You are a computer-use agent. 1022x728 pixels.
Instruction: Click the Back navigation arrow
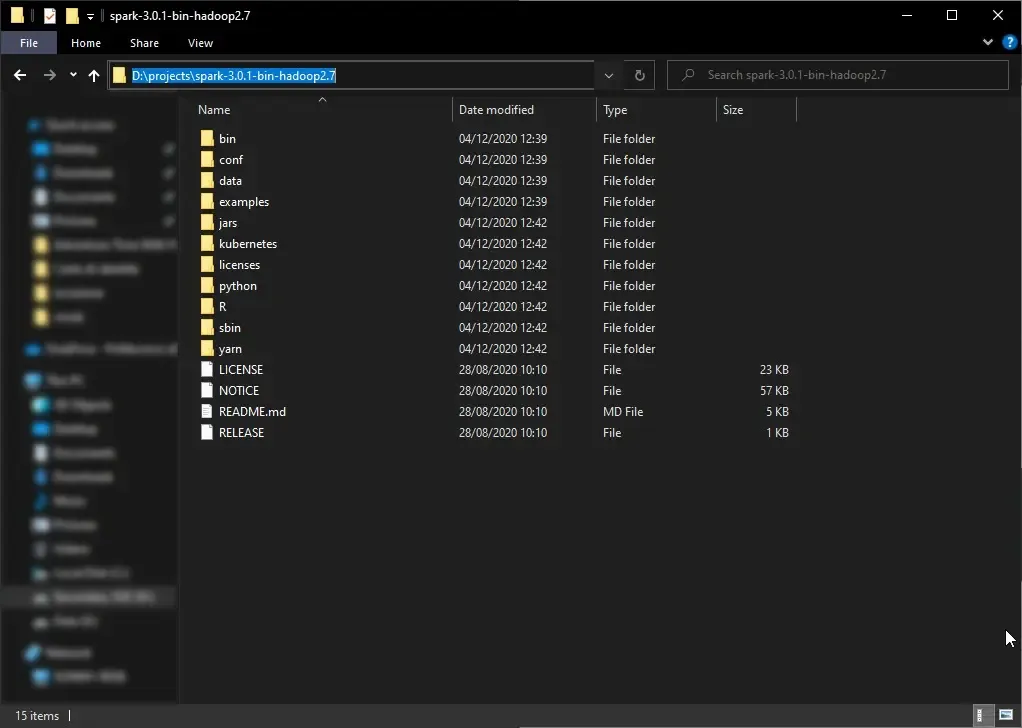(x=20, y=76)
